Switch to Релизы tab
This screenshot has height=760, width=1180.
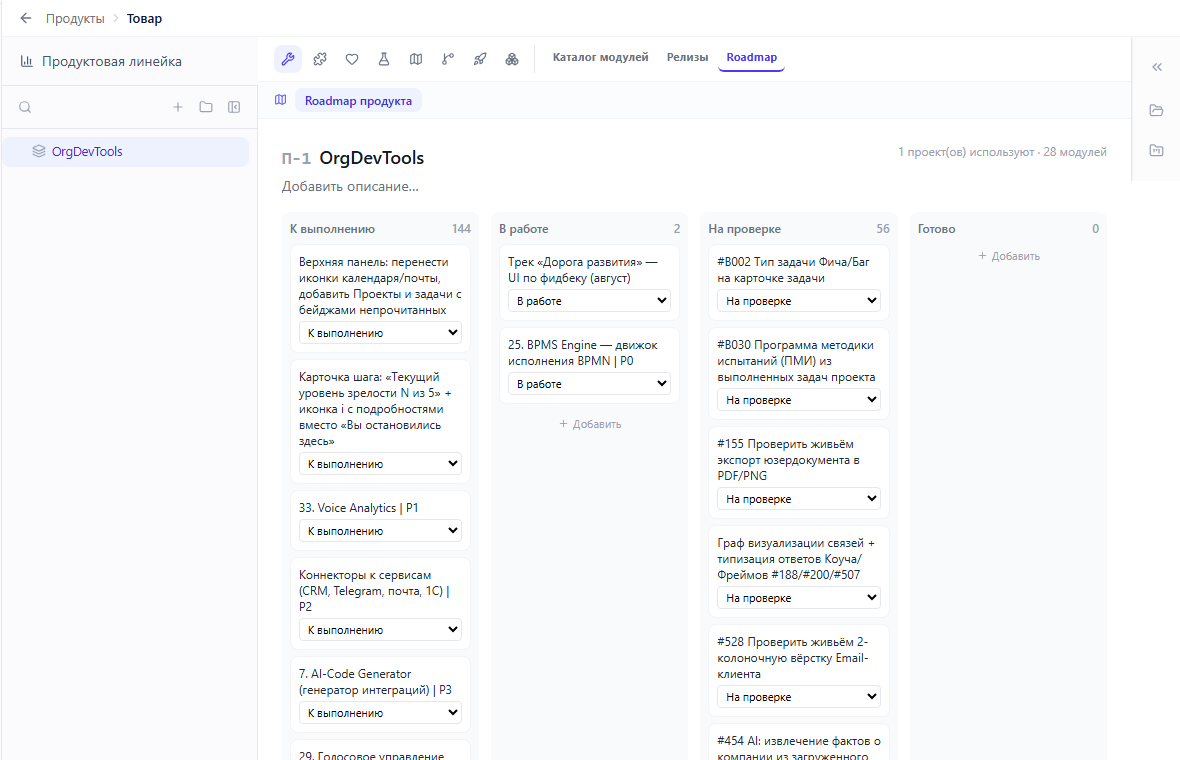pos(687,57)
